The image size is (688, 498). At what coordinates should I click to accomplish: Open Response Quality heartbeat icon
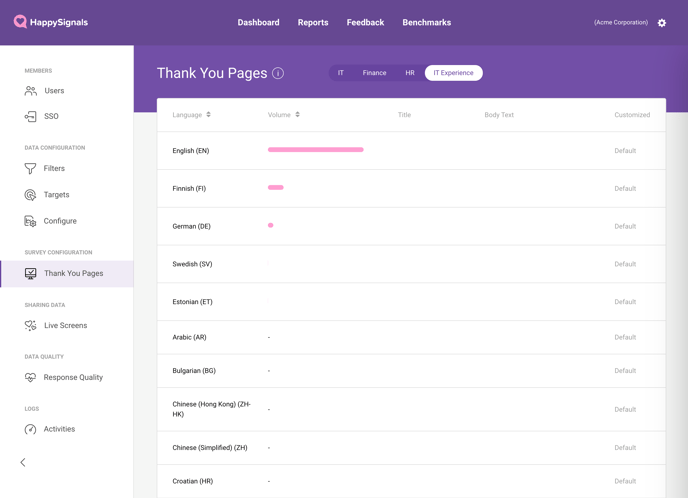tap(30, 377)
